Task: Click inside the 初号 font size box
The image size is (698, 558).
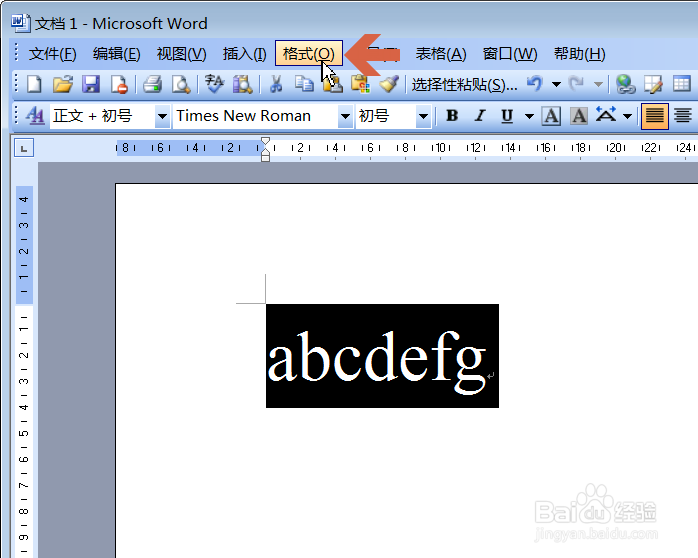Action: [x=386, y=116]
